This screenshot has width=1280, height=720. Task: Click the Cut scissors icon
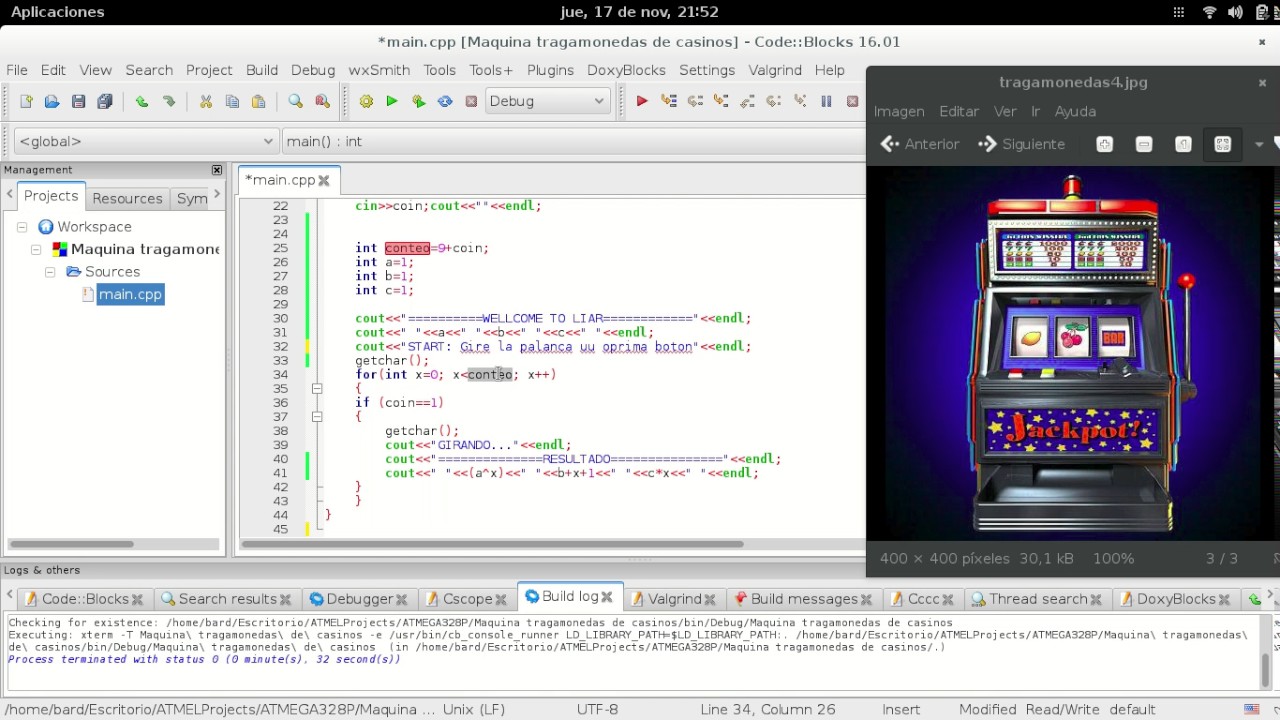(206, 101)
